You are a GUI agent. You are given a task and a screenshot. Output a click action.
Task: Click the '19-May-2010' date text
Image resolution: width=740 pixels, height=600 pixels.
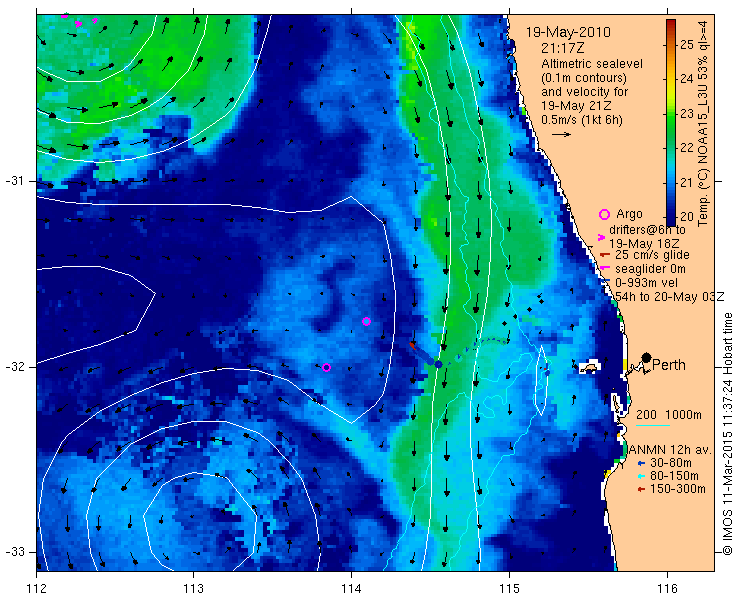pyautogui.click(x=568, y=33)
